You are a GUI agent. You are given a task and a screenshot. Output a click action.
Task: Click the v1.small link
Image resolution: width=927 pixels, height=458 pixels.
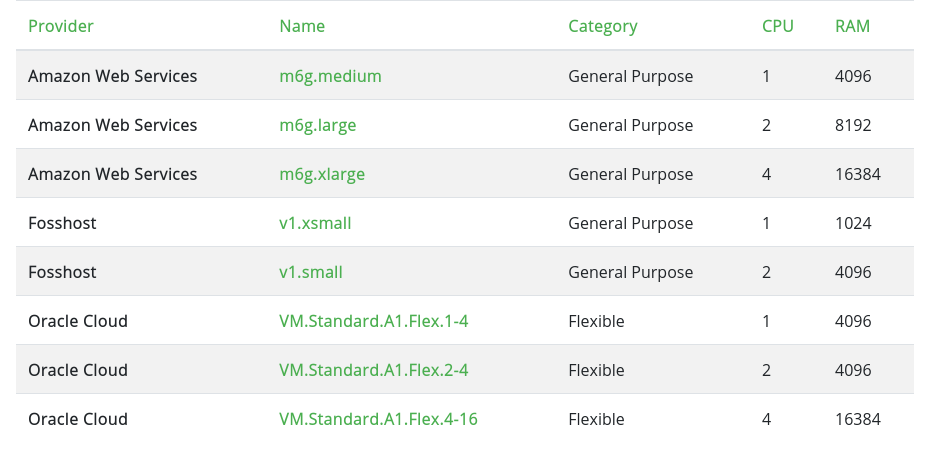pos(311,272)
